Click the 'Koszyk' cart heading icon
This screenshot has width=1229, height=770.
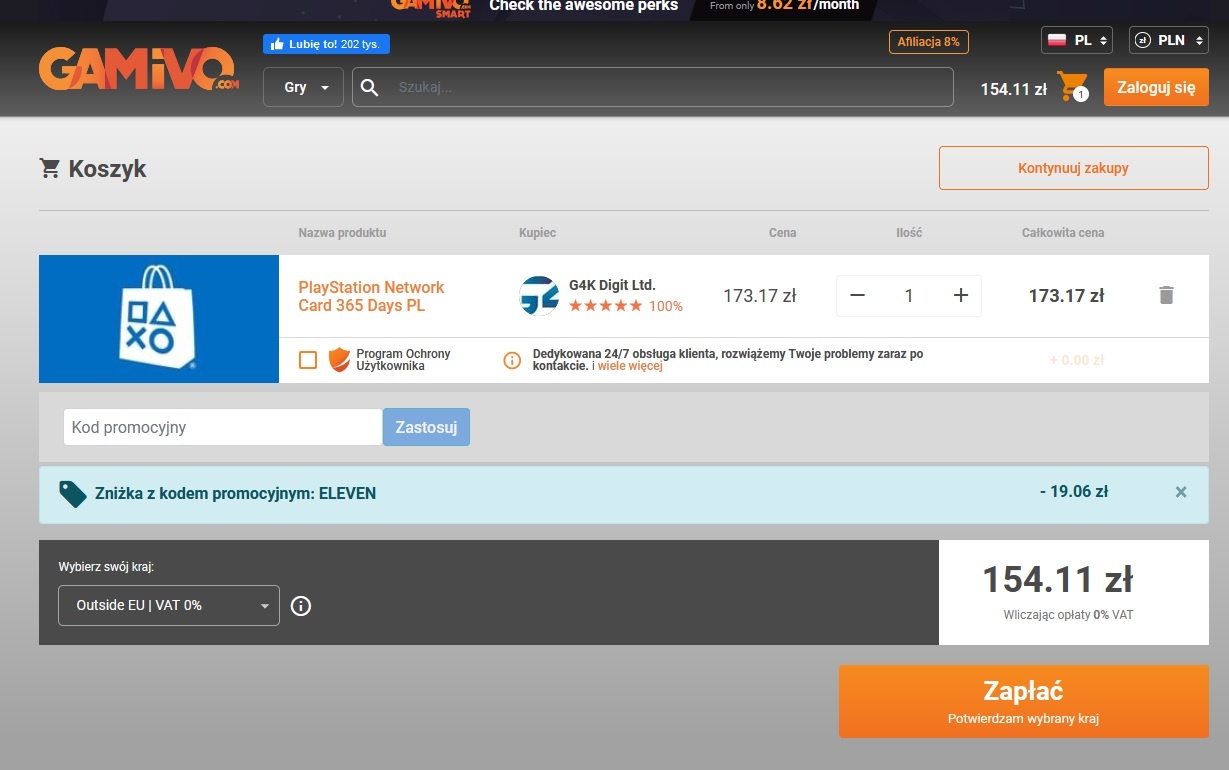pyautogui.click(x=49, y=168)
